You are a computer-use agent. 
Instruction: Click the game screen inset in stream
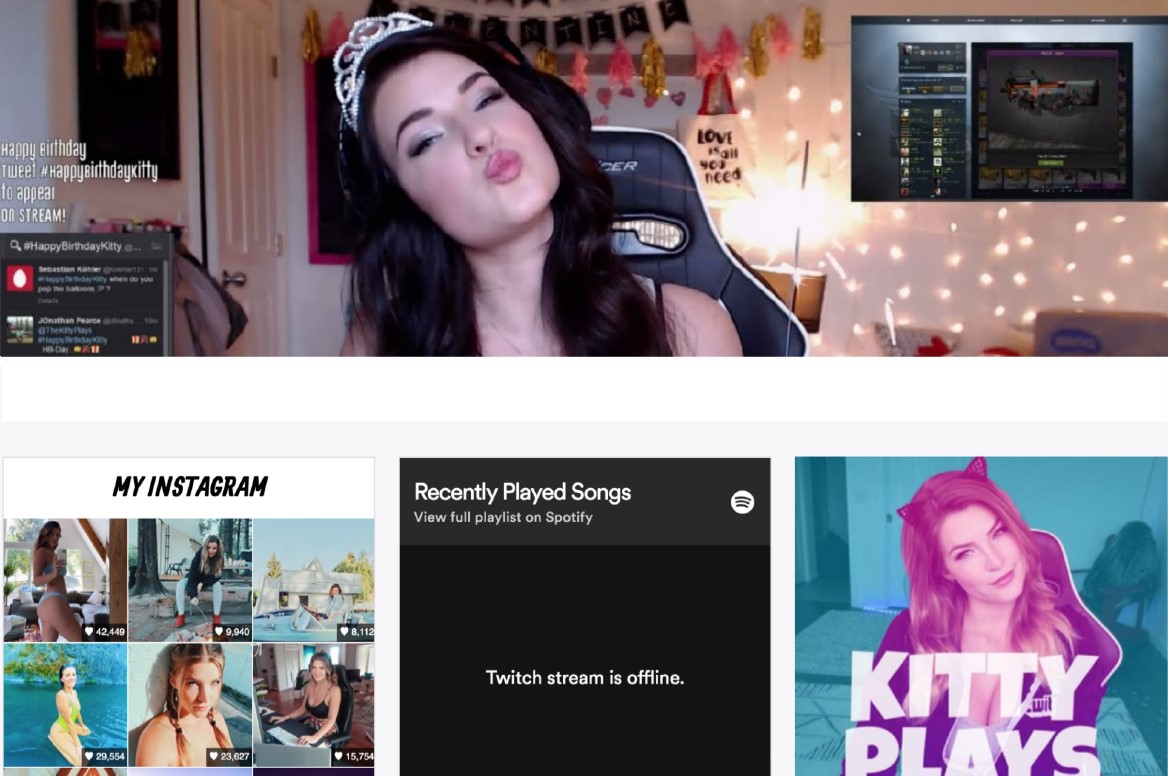[1009, 109]
